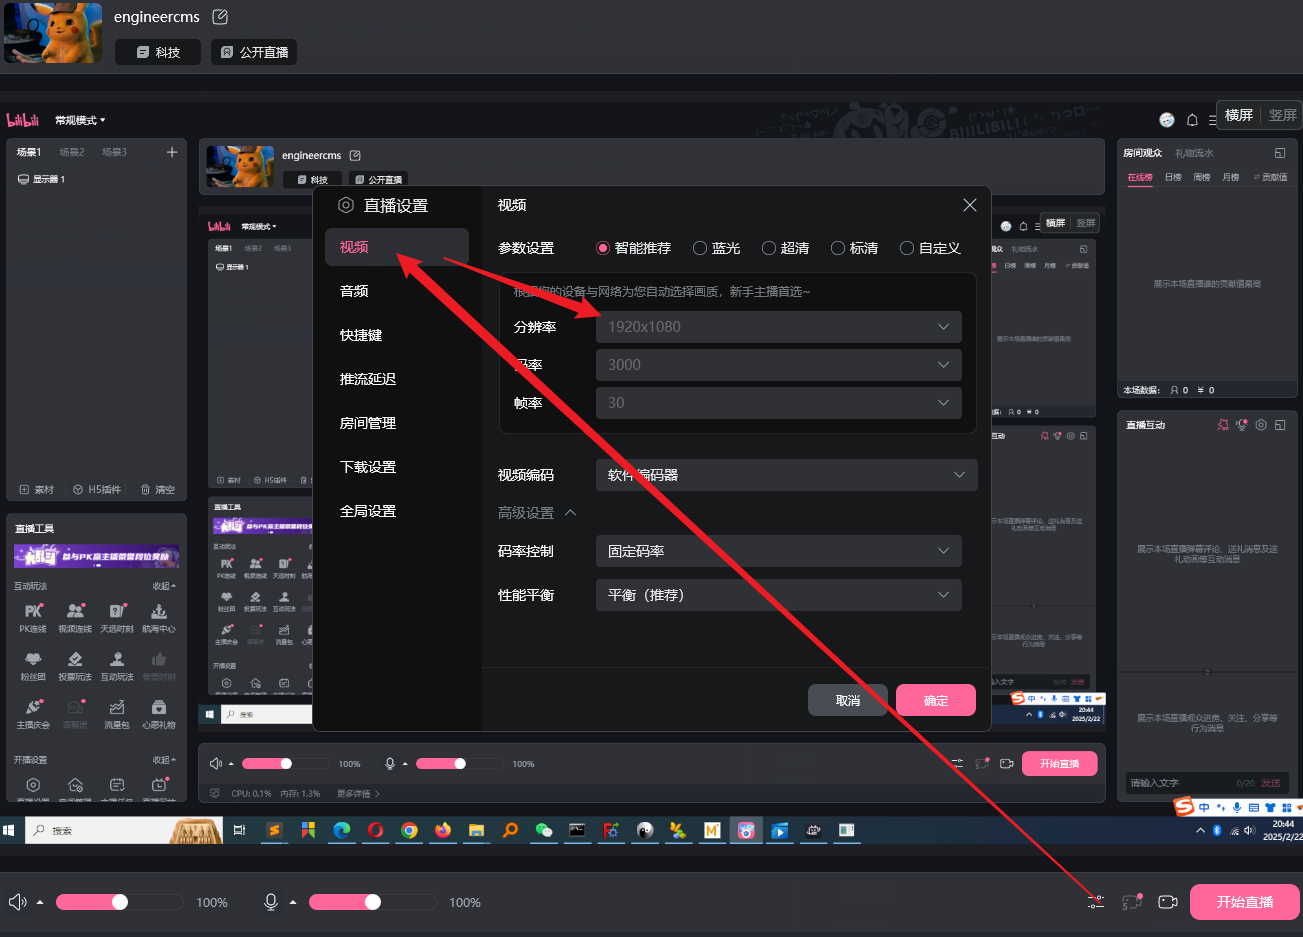Choose the 超清 radio button
Viewport: 1303px width, 937px height.
pos(769,248)
